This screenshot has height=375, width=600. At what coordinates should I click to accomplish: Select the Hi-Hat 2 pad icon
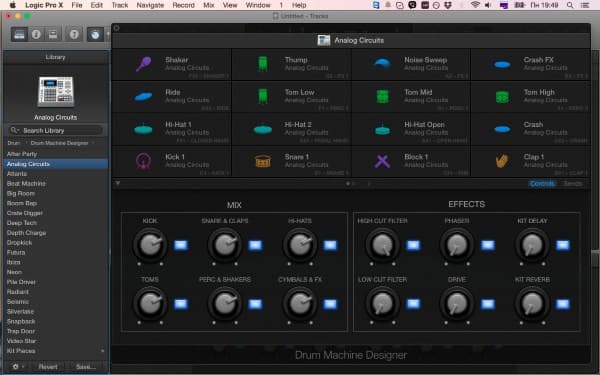click(263, 129)
